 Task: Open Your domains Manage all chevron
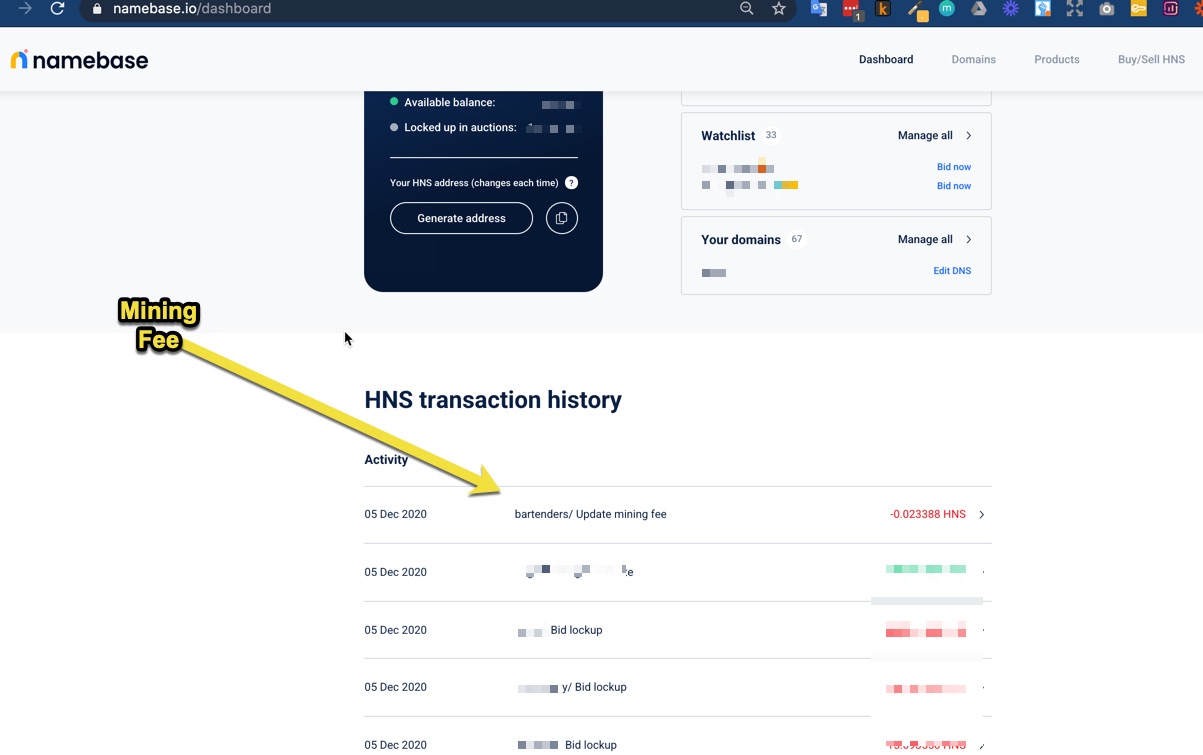[x=968, y=240]
